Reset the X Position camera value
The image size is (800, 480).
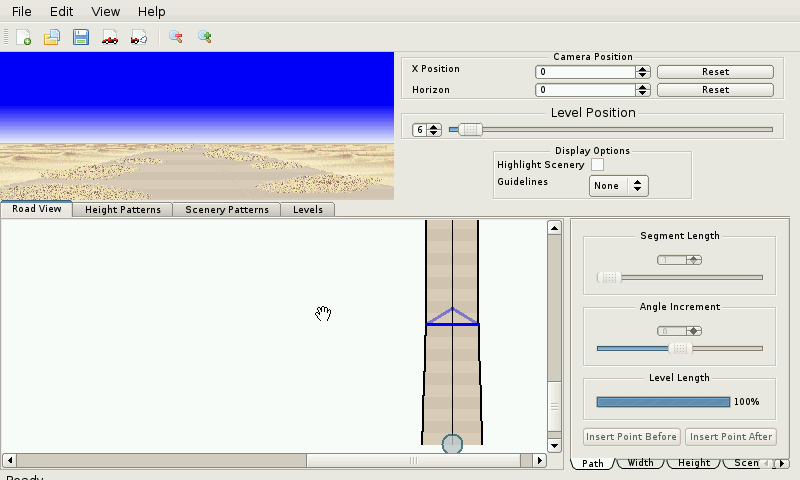(715, 72)
